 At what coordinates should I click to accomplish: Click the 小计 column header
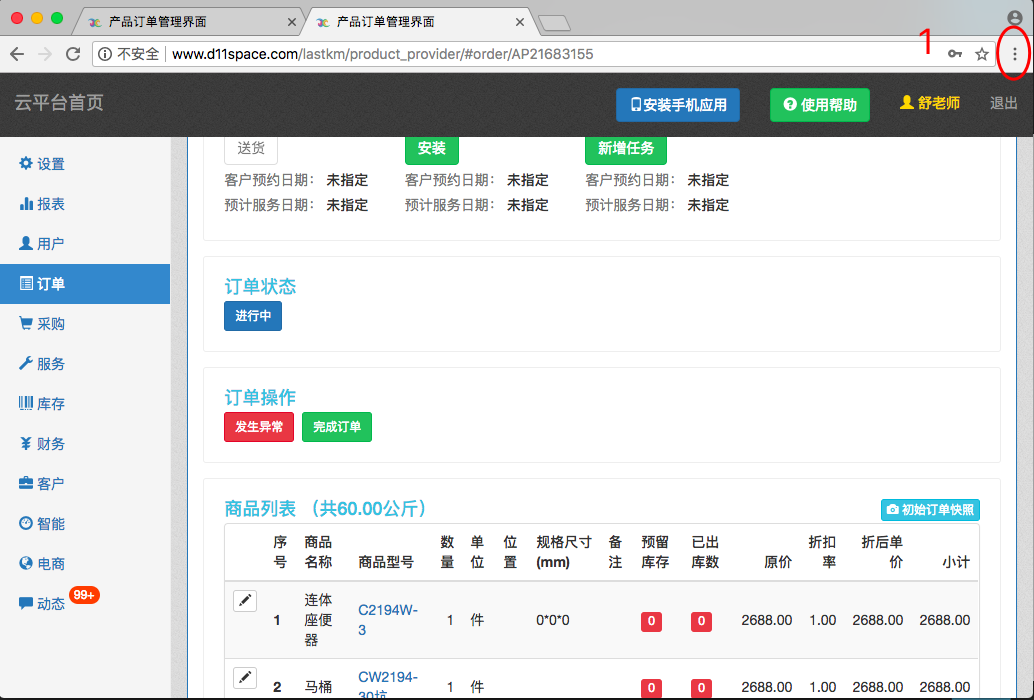click(x=956, y=562)
